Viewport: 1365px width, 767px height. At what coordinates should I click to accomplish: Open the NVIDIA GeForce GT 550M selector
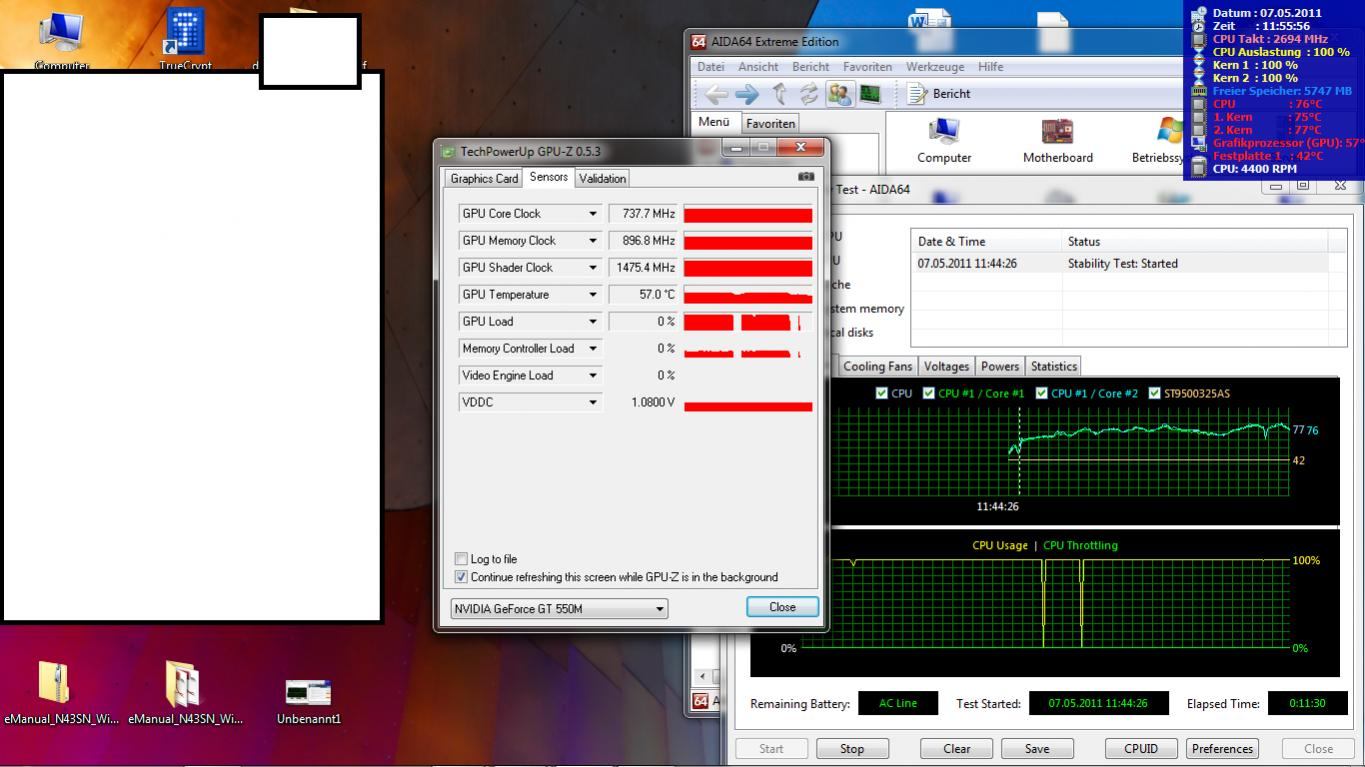pyautogui.click(x=559, y=608)
